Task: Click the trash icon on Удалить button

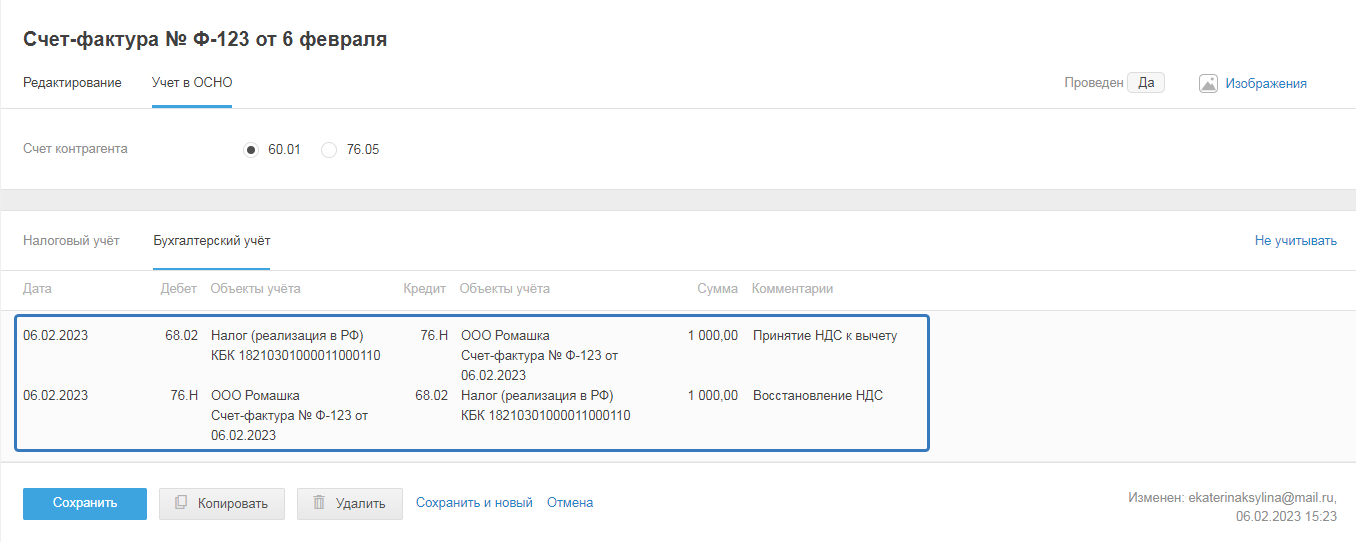Action: [319, 503]
